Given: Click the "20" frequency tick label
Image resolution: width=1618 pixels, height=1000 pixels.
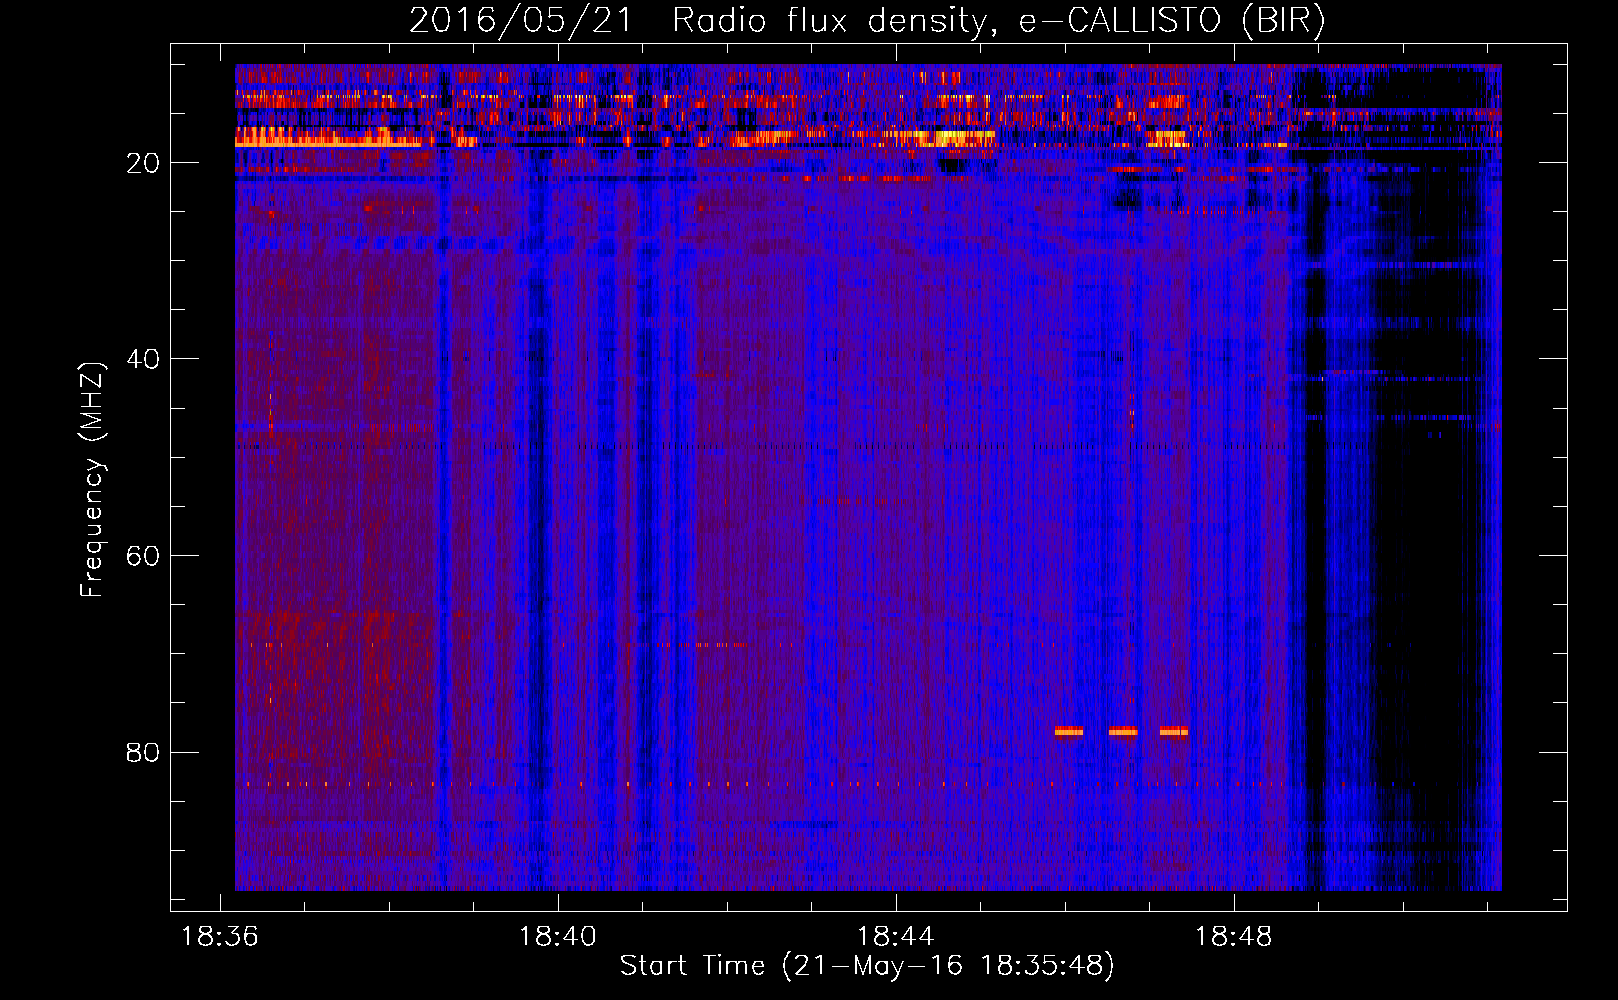Looking at the screenshot, I should (143, 163).
